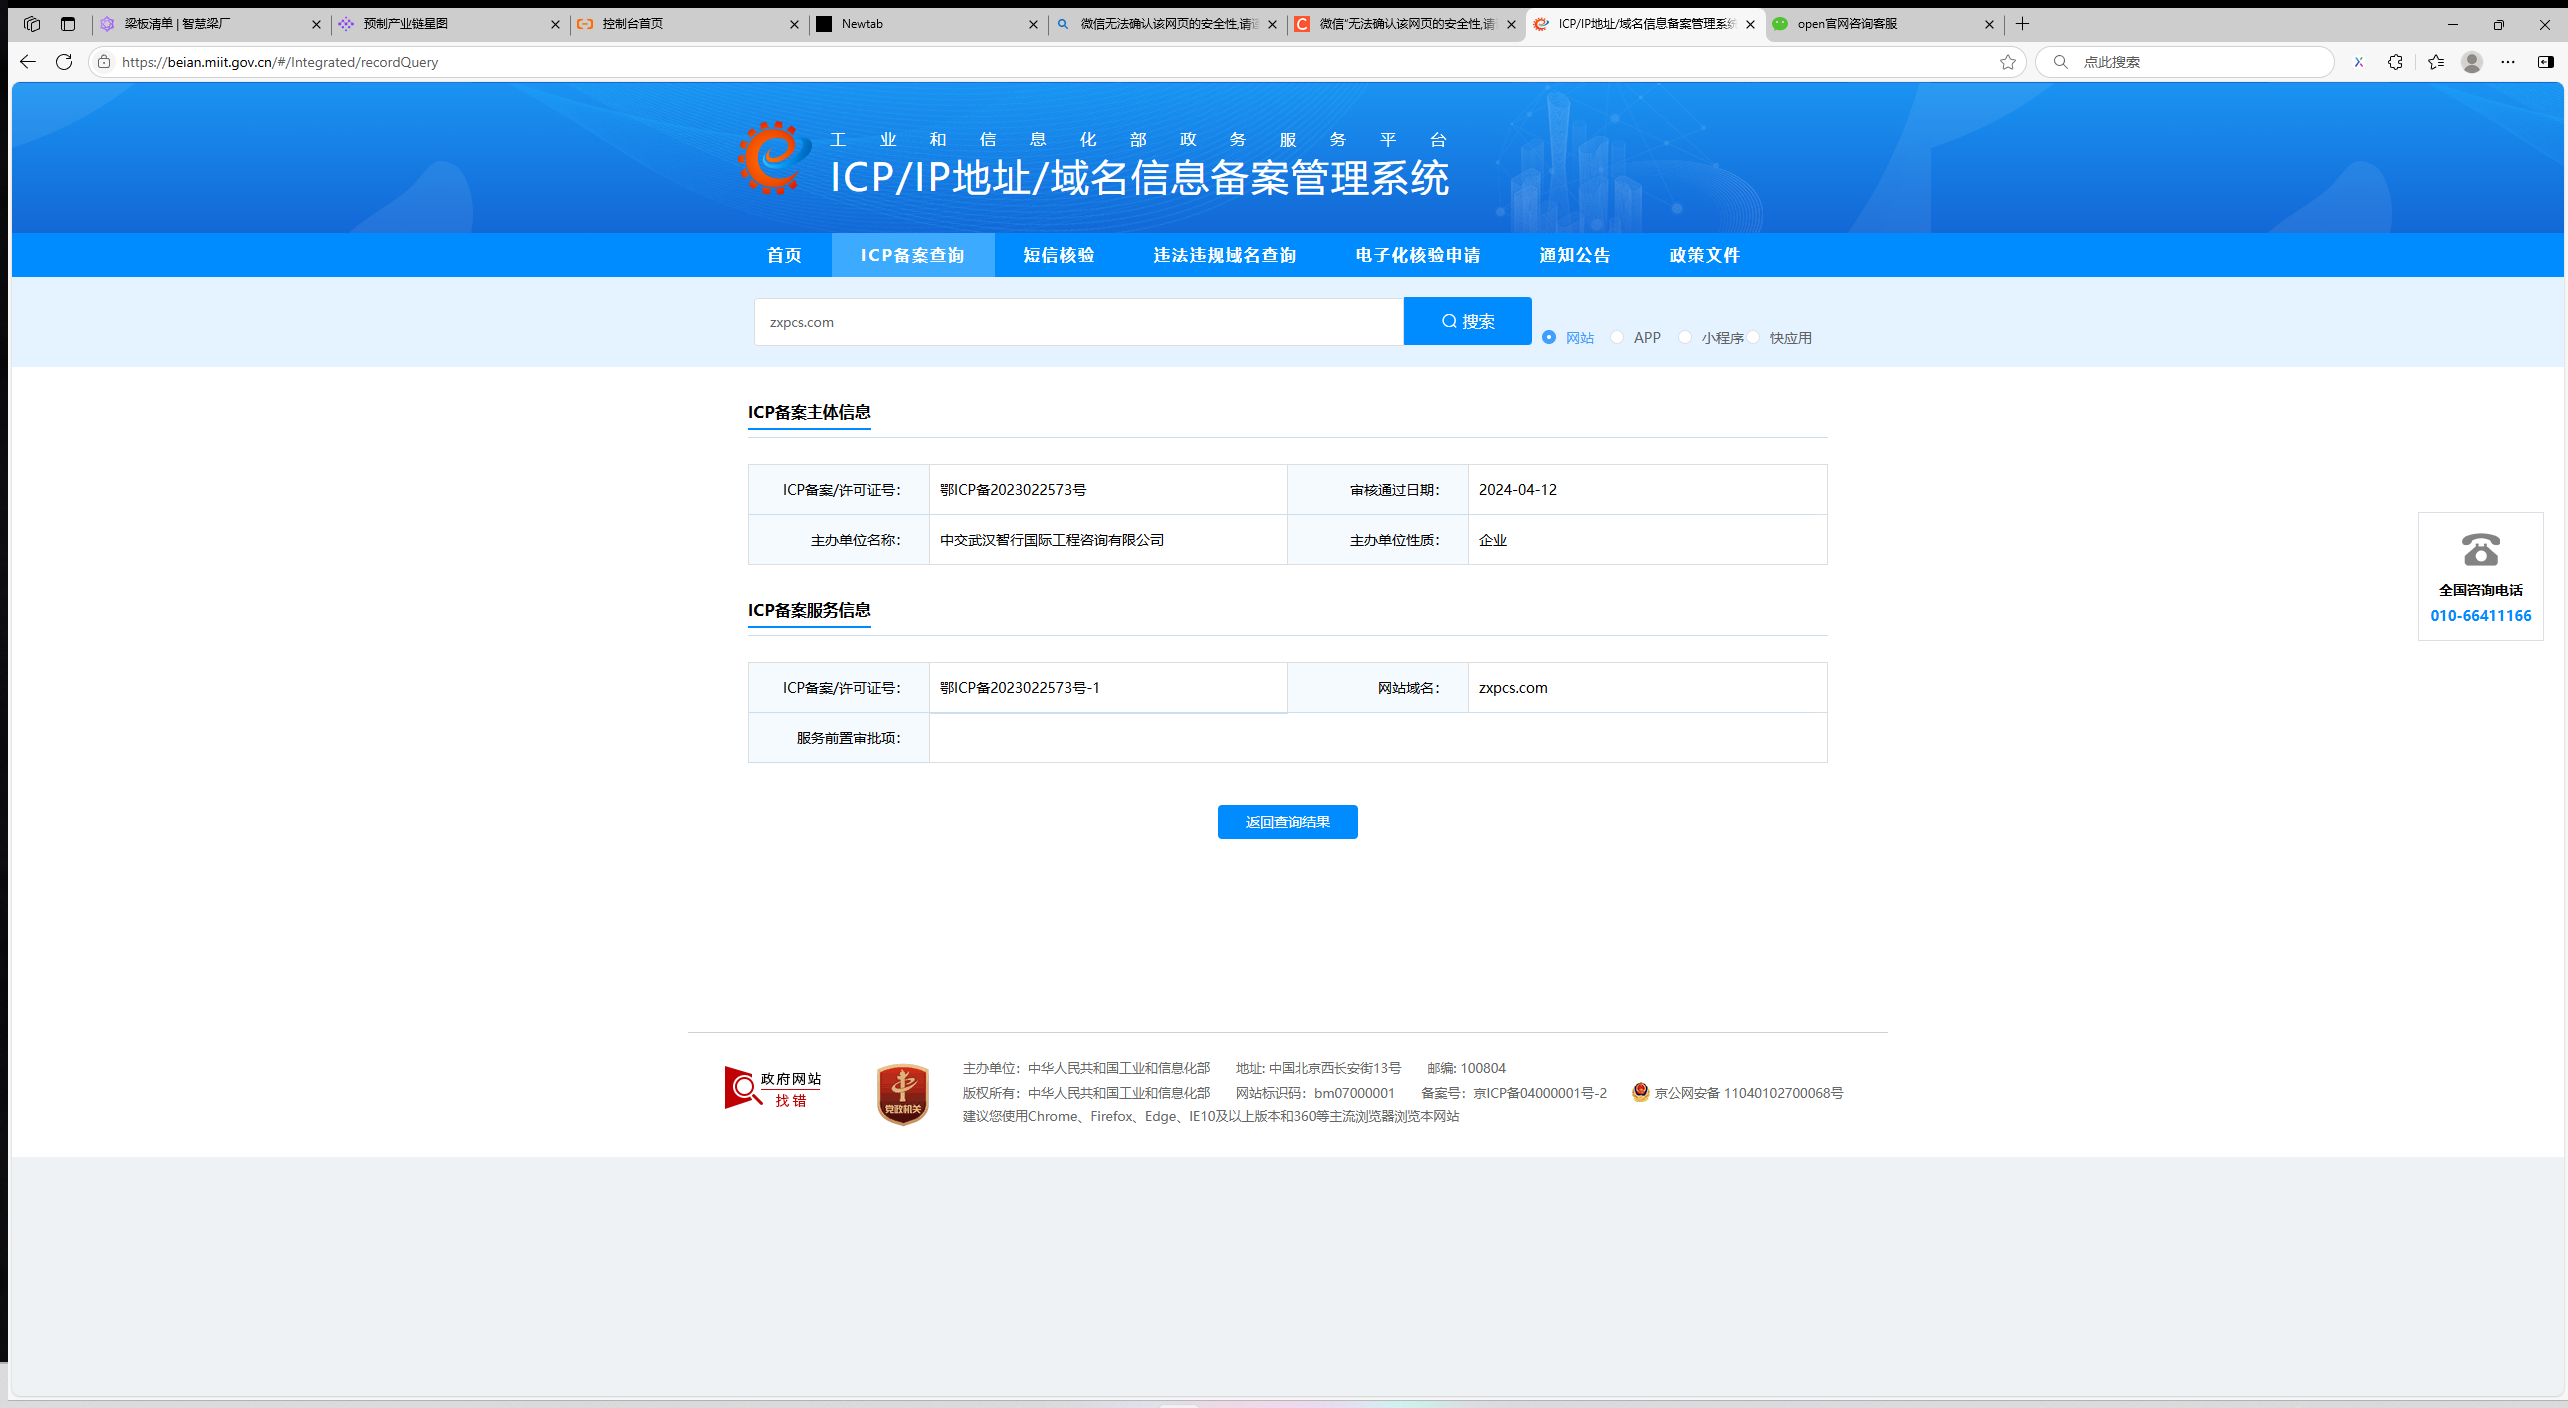Click the 党政机关 badge icon

tap(902, 1093)
